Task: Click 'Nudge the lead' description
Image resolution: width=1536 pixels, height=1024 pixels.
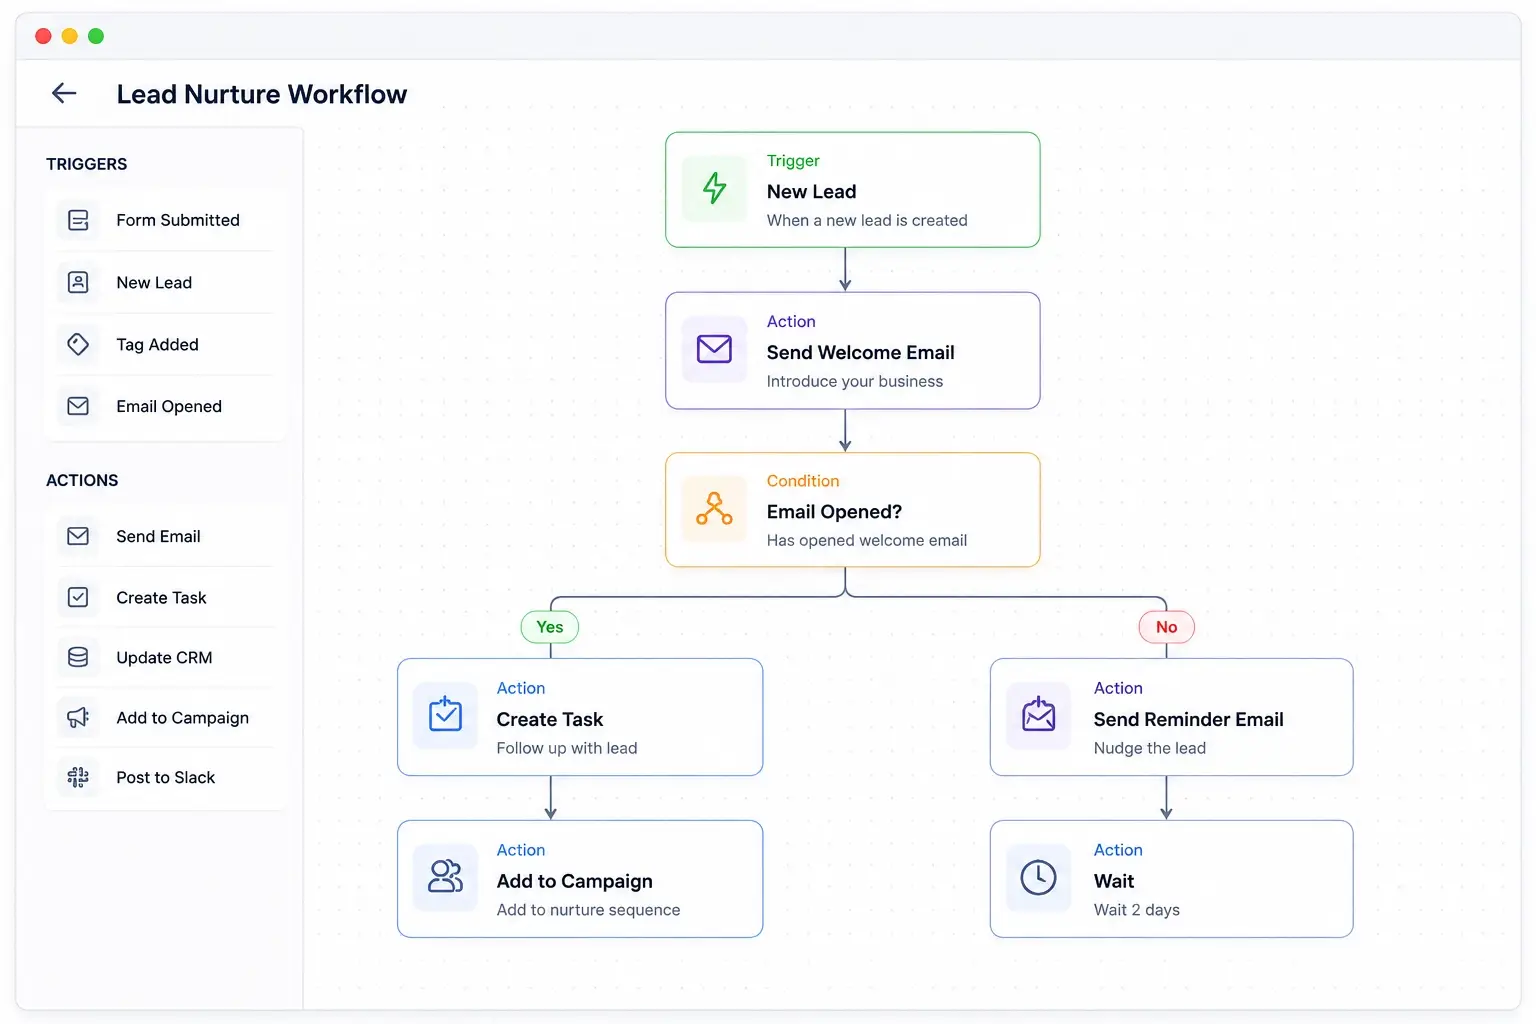Action: (1149, 748)
